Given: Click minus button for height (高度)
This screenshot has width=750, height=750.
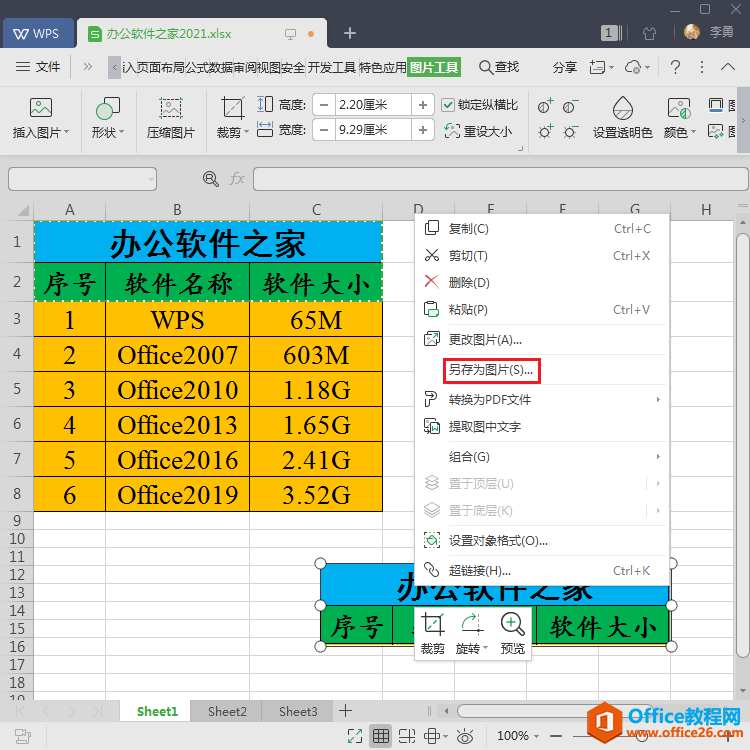Looking at the screenshot, I should tap(324, 105).
